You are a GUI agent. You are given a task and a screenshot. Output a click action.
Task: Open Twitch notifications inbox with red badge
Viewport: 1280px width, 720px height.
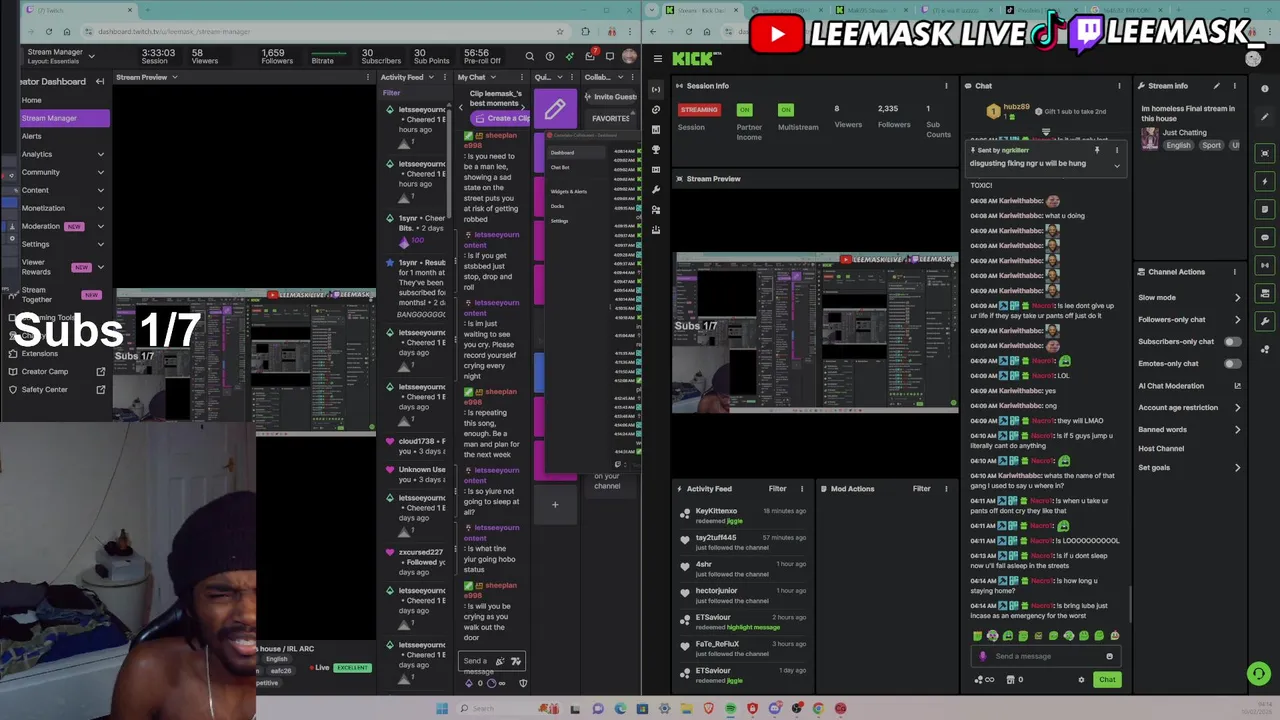point(591,56)
